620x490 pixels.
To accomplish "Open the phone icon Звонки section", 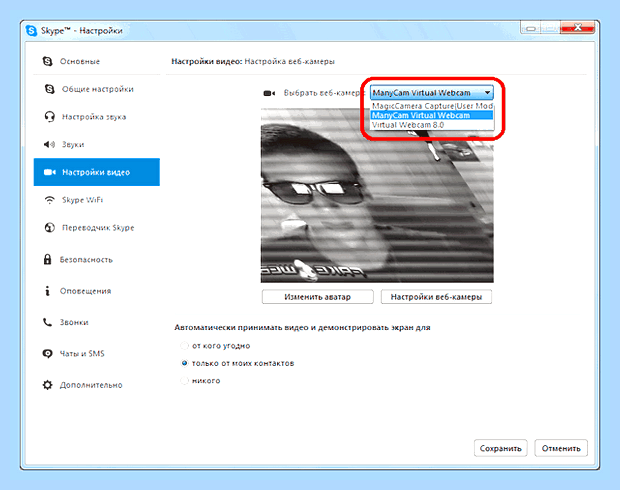I will (x=47, y=322).
